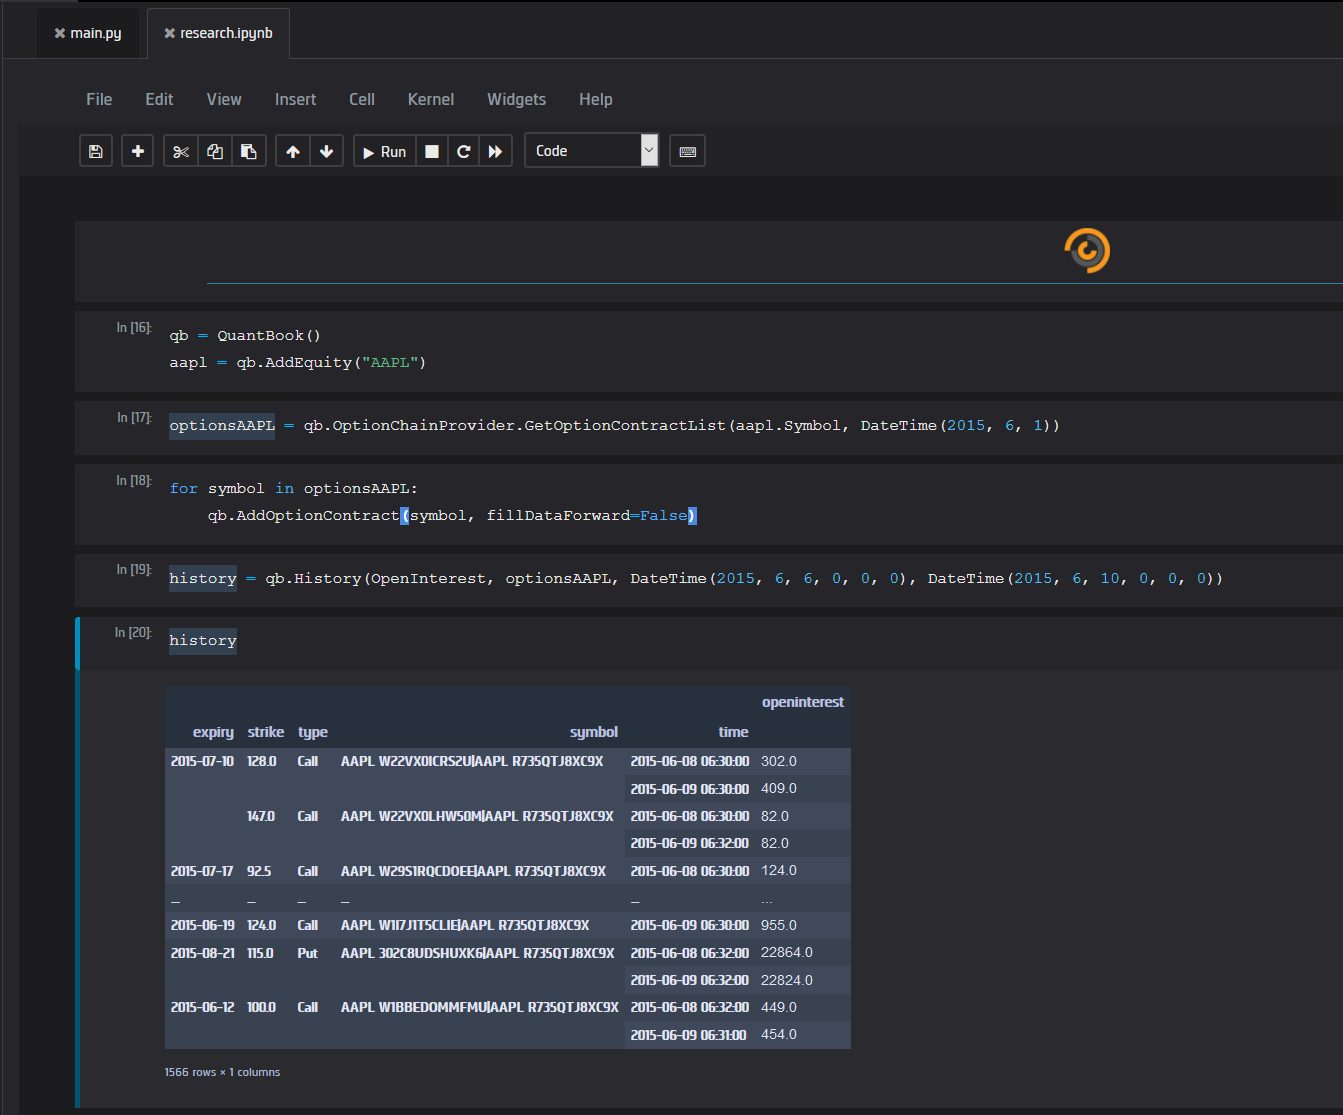This screenshot has height=1115, width=1343.
Task: Insert a new cell with the plus icon
Action: (x=137, y=150)
